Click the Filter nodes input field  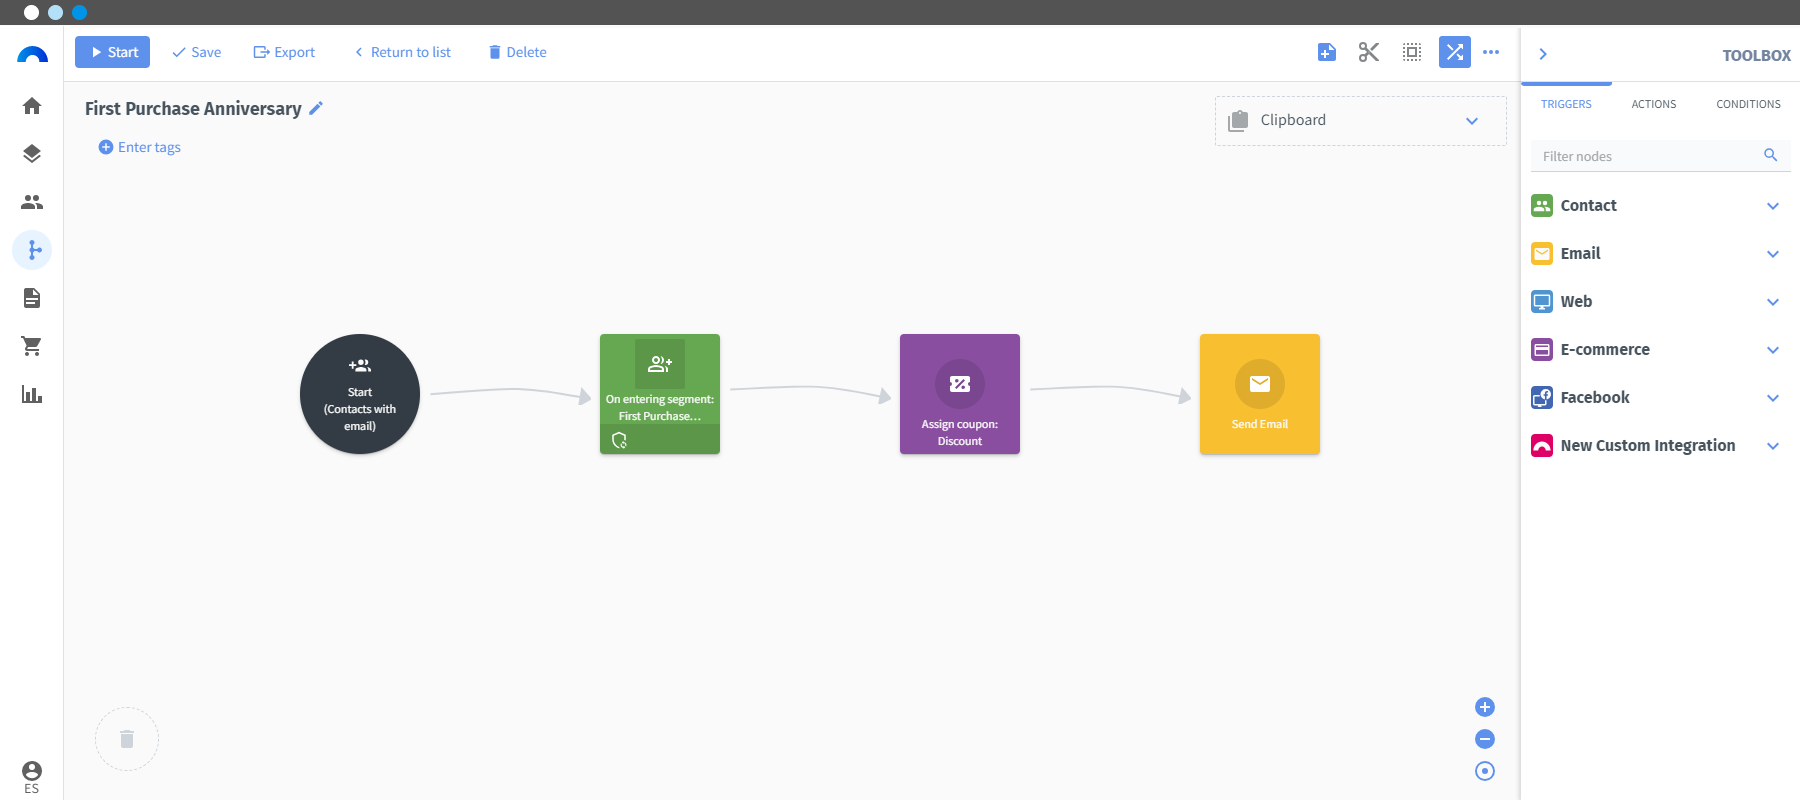1660,156
